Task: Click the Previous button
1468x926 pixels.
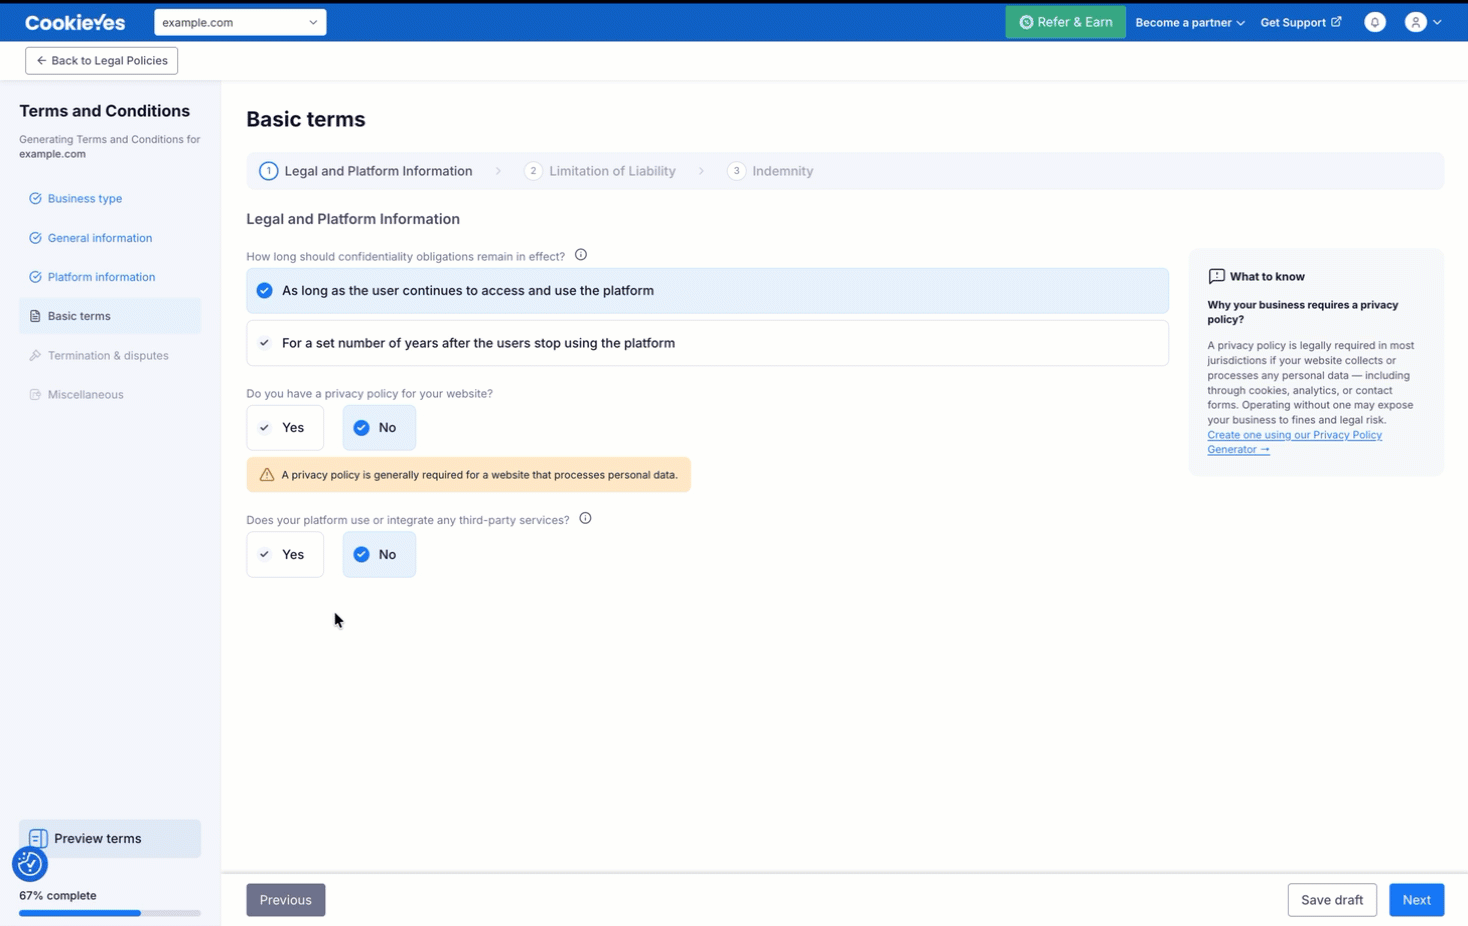Action: (x=286, y=900)
